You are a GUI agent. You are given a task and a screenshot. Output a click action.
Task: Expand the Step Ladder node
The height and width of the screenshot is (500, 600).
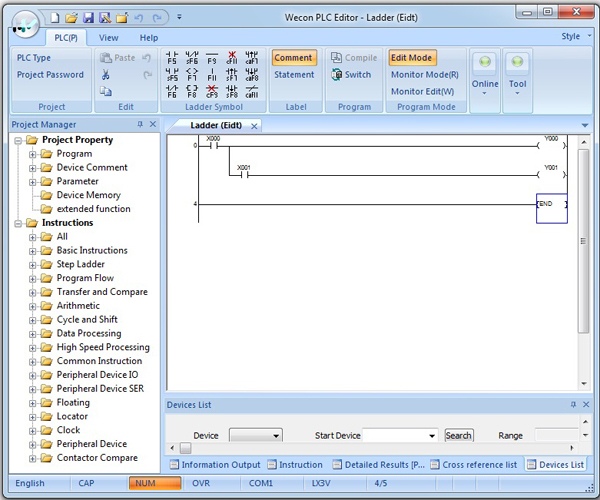pyautogui.click(x=33, y=265)
